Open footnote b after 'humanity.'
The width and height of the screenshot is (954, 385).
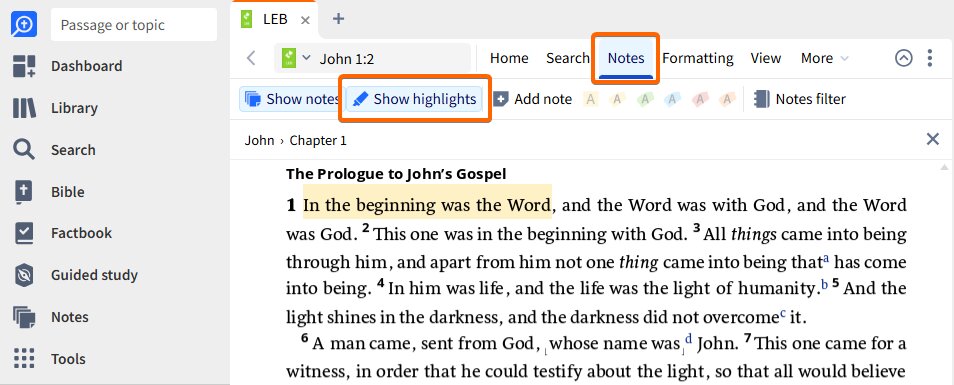coord(825,284)
